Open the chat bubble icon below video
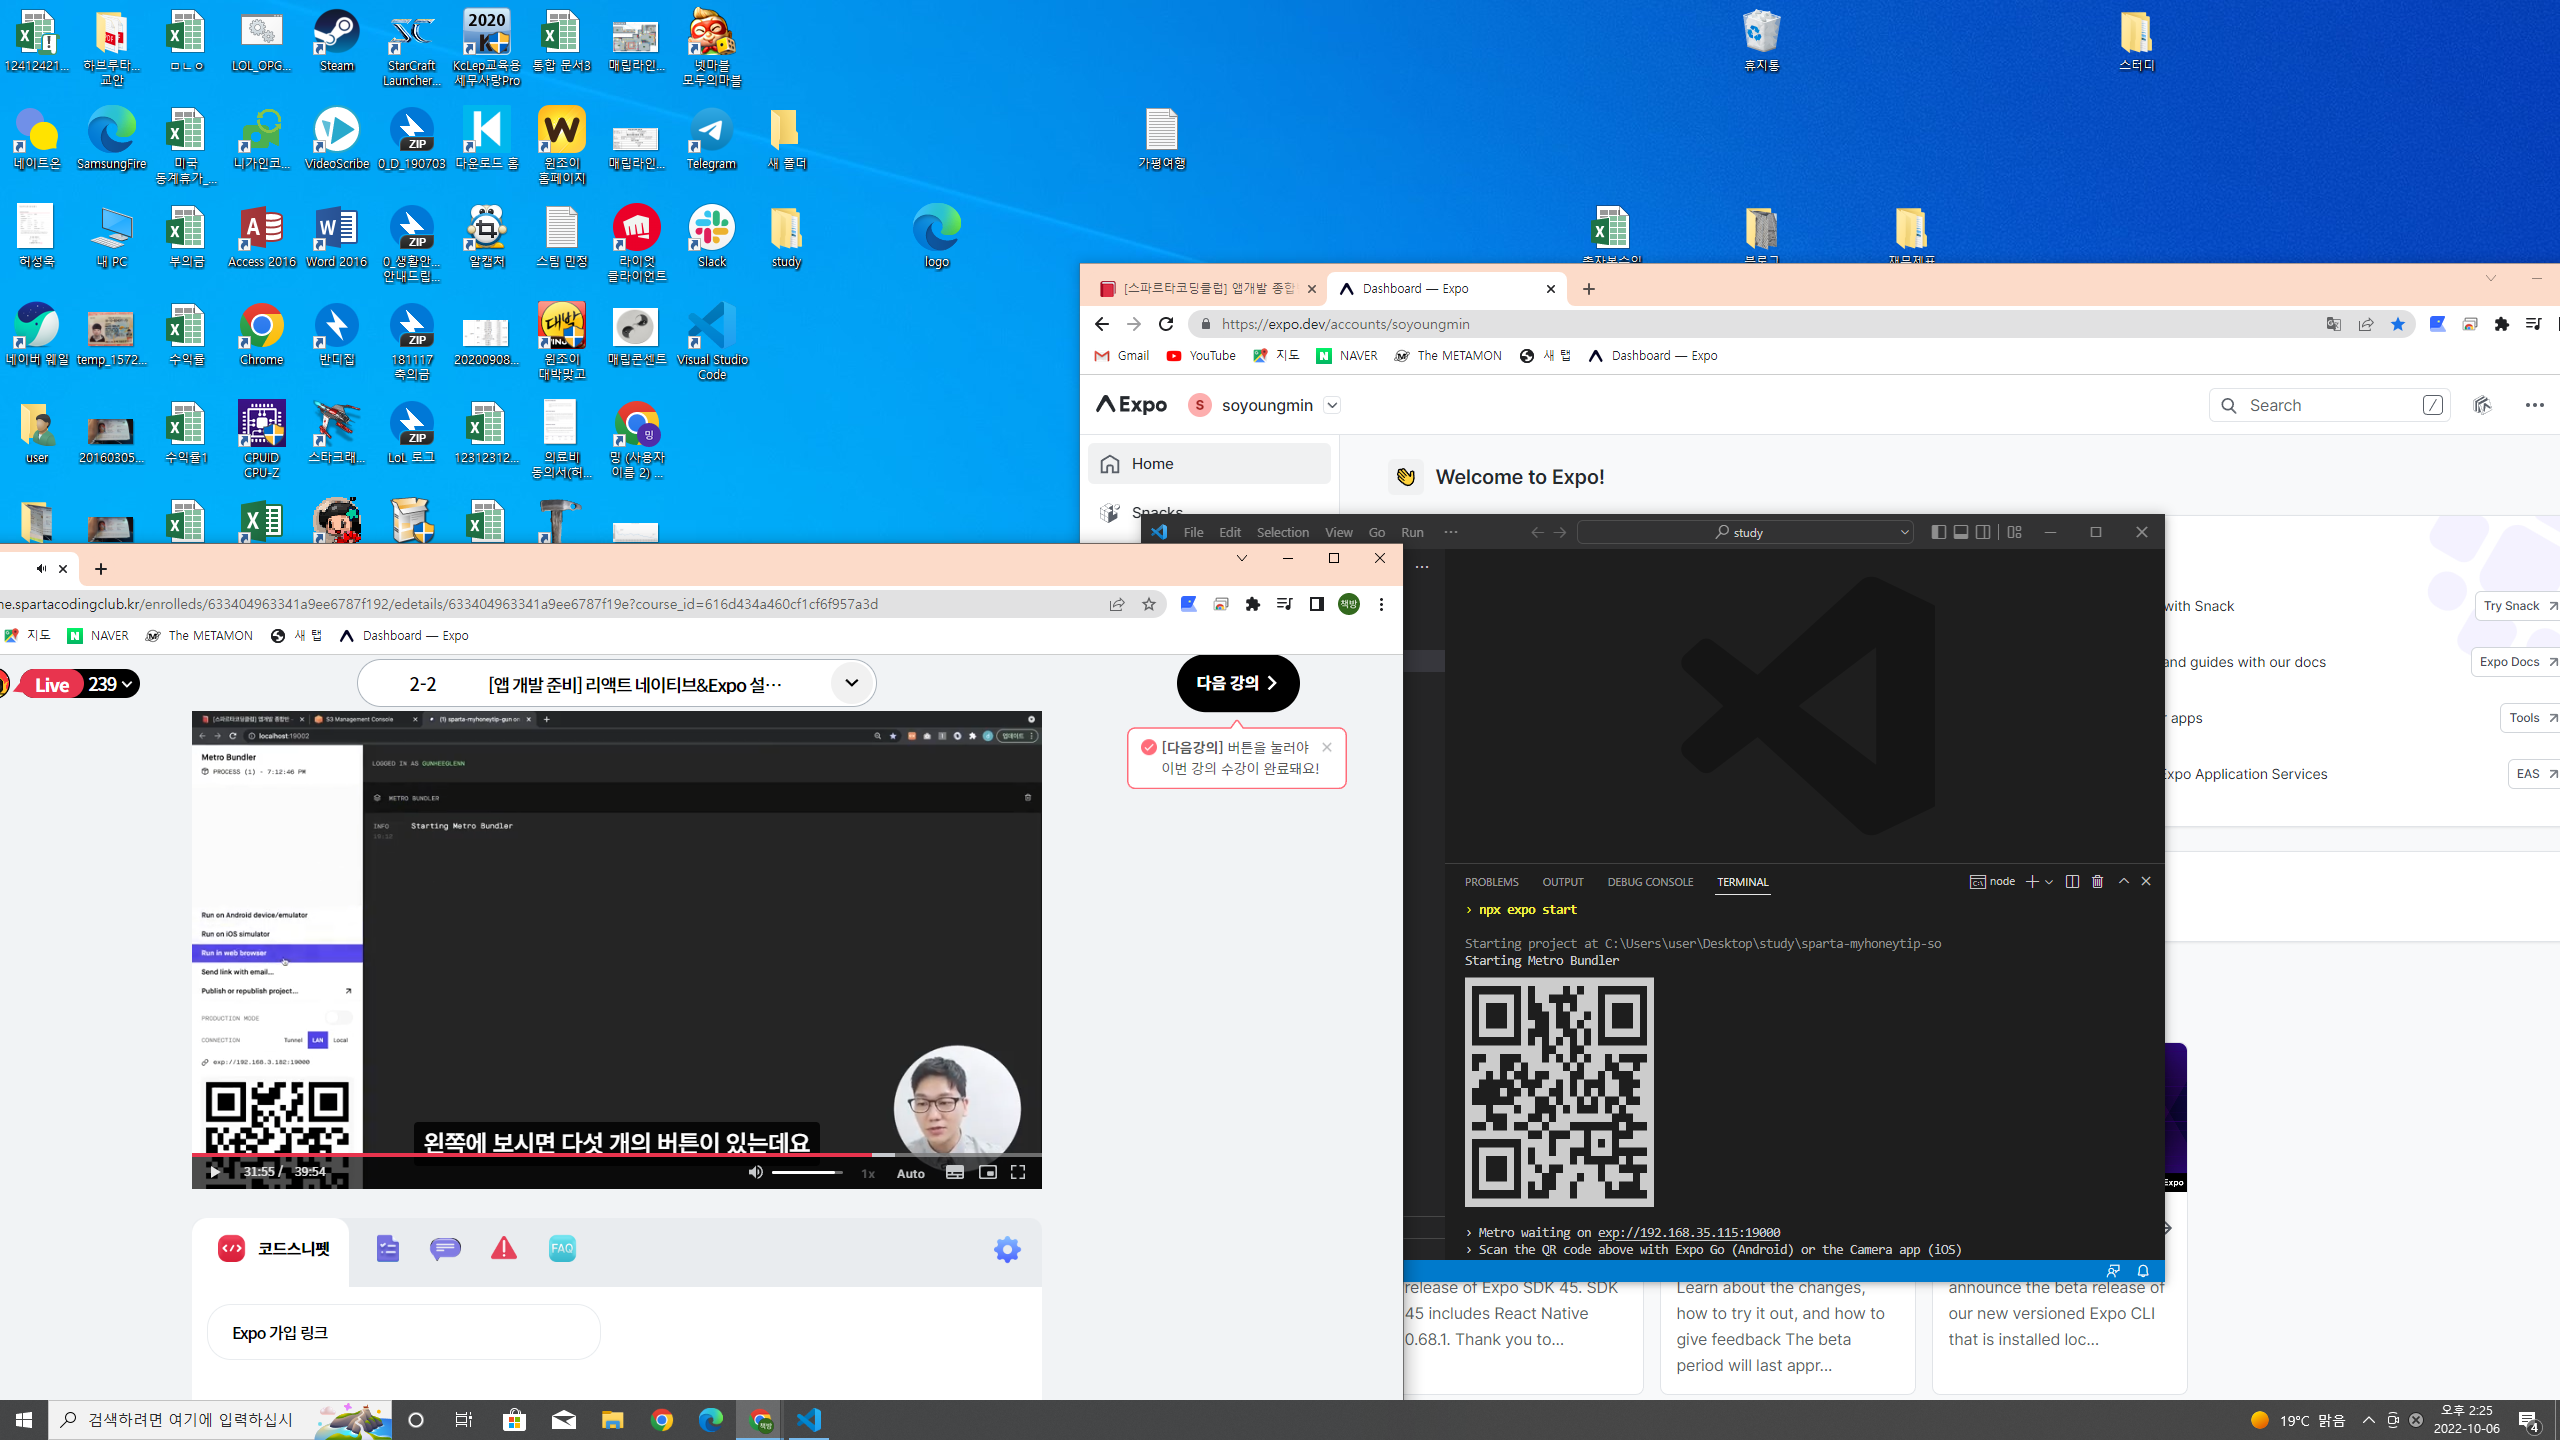The width and height of the screenshot is (2560, 1440). coord(445,1248)
